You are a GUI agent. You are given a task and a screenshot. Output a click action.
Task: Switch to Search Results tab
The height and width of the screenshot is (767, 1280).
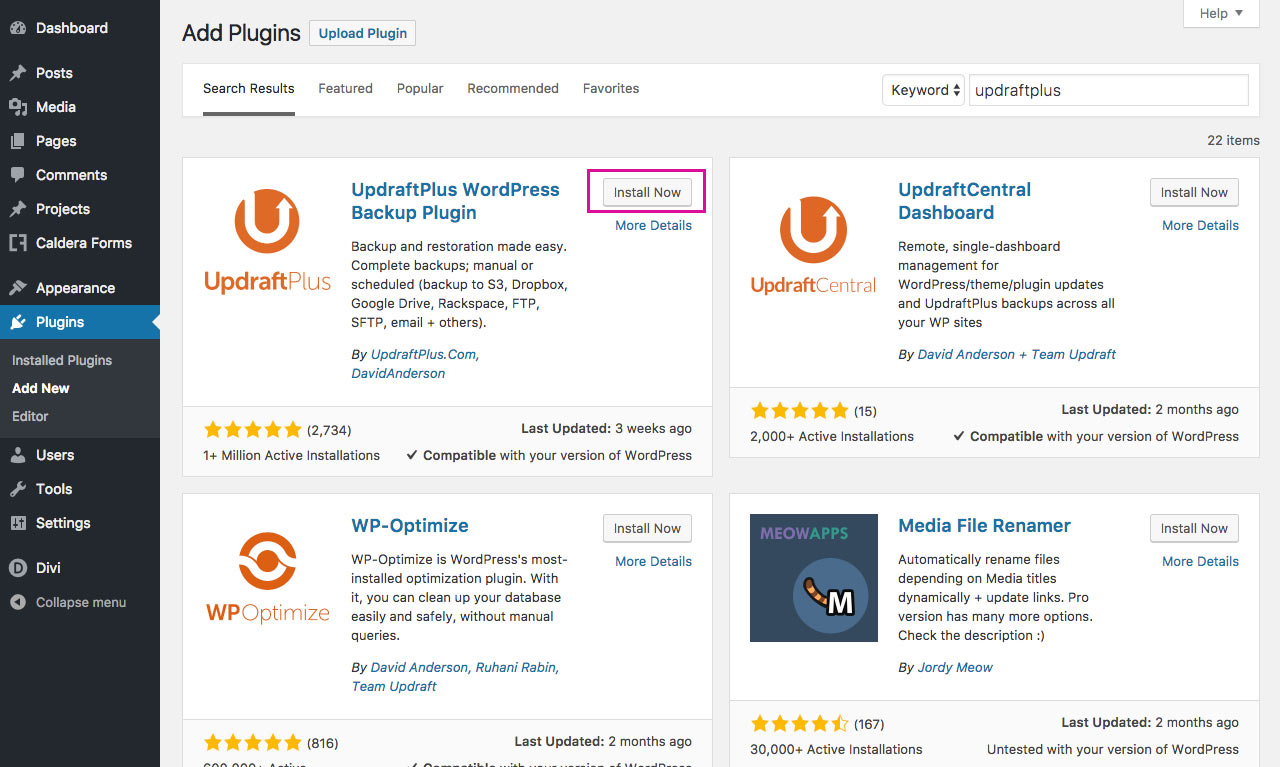click(249, 89)
